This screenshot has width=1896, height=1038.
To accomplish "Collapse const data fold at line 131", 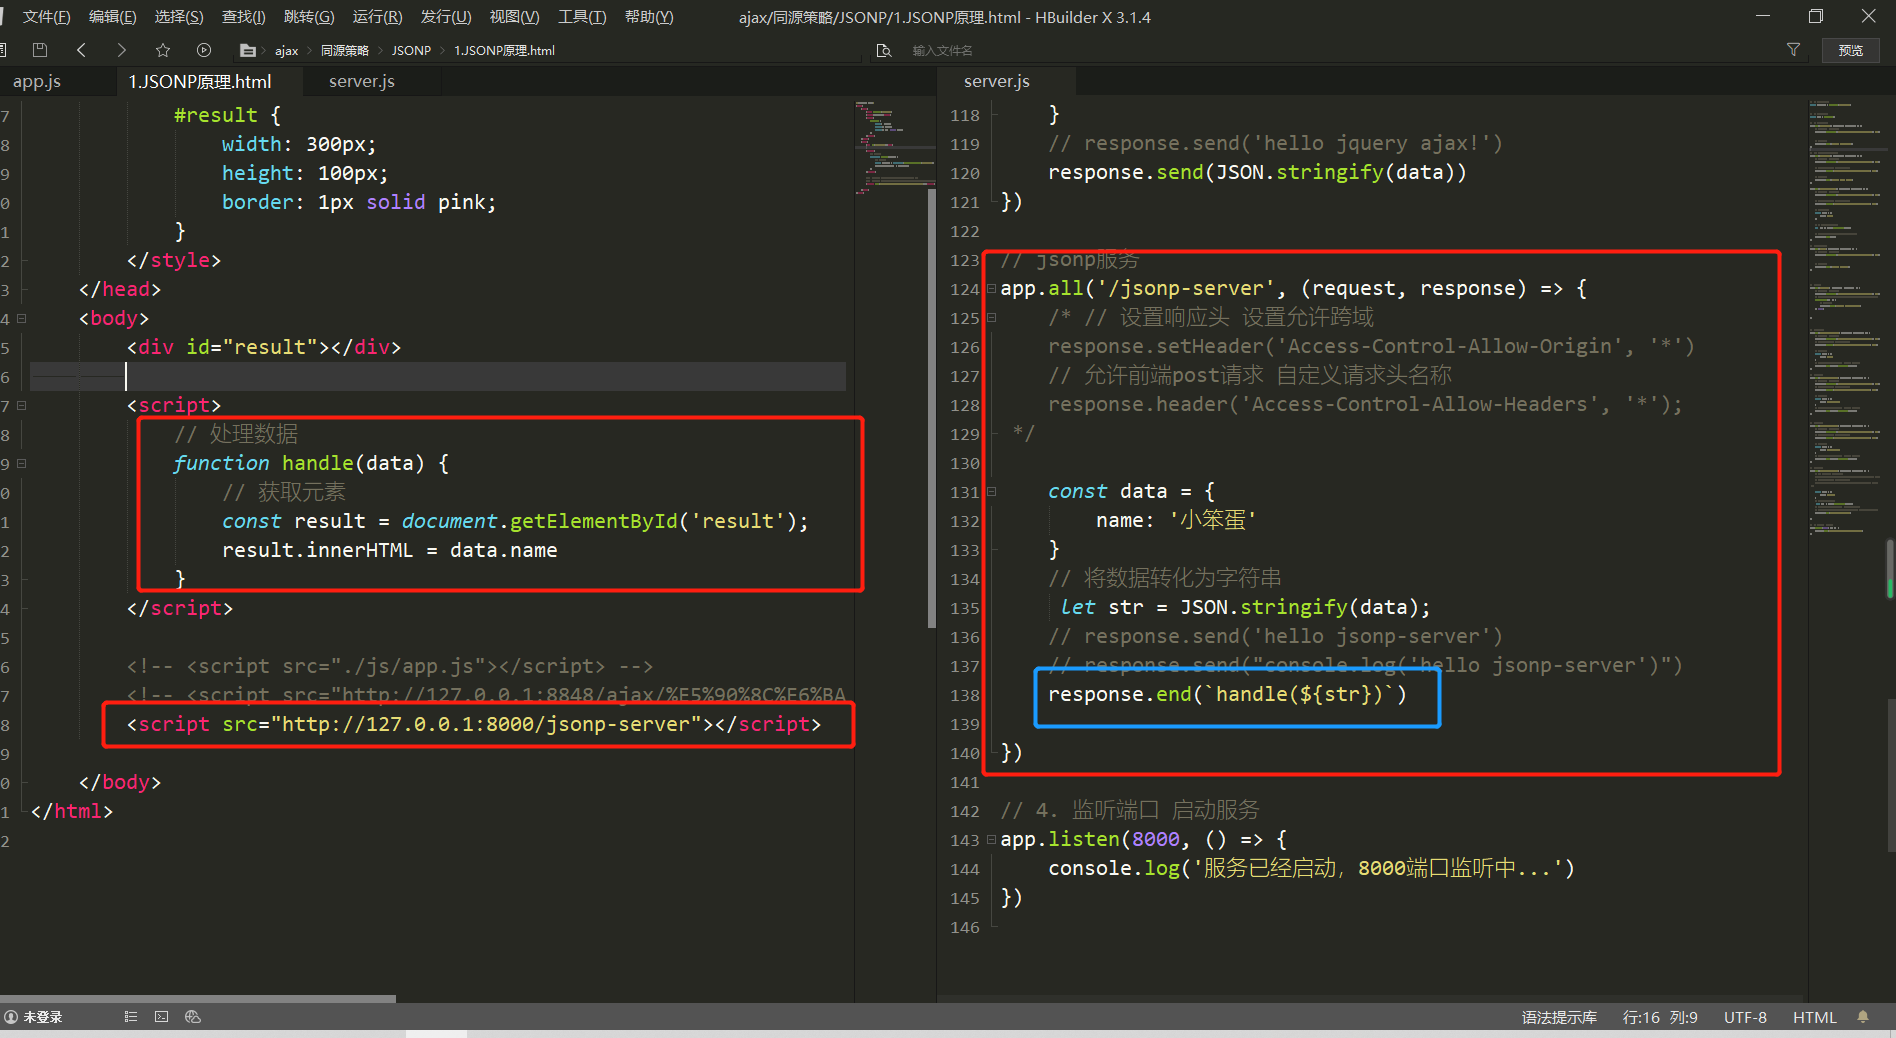I will 991,491.
